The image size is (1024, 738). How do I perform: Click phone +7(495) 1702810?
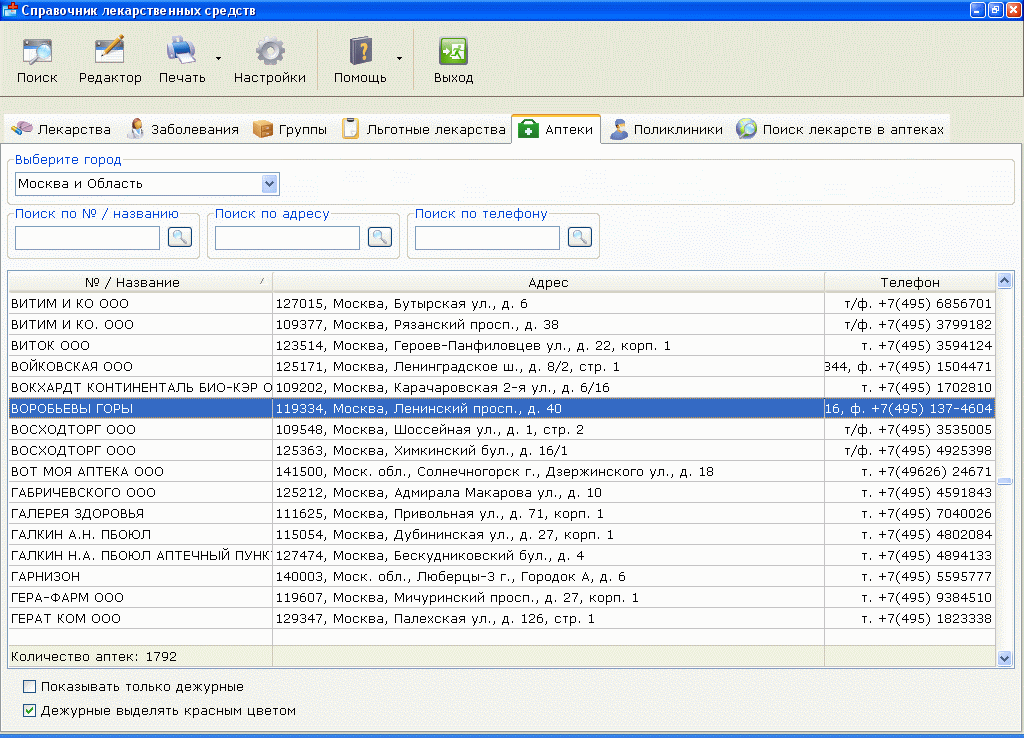935,387
